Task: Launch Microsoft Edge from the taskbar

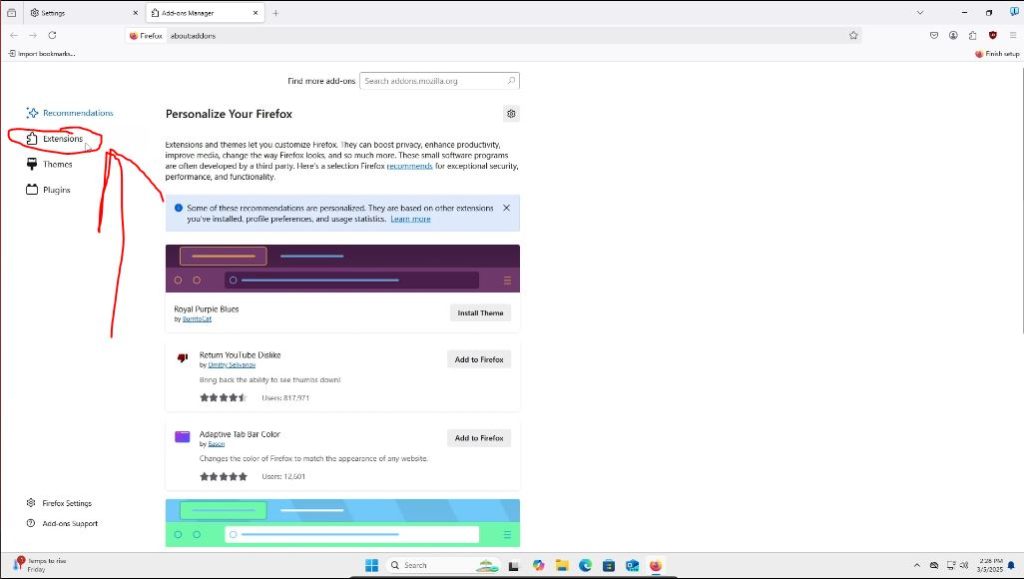Action: (585, 565)
